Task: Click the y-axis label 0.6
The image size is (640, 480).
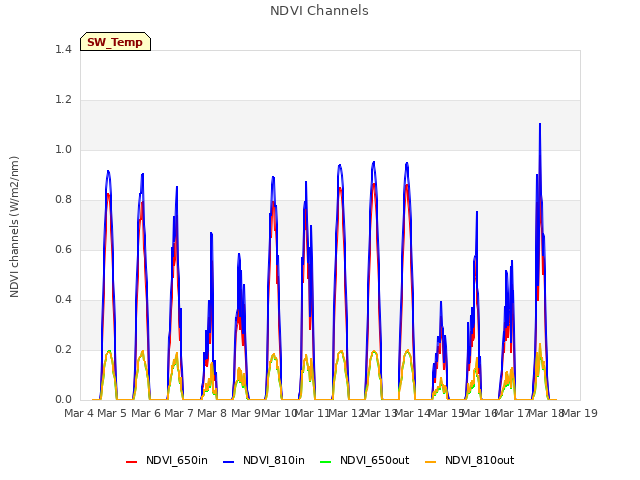Action: click(x=63, y=250)
